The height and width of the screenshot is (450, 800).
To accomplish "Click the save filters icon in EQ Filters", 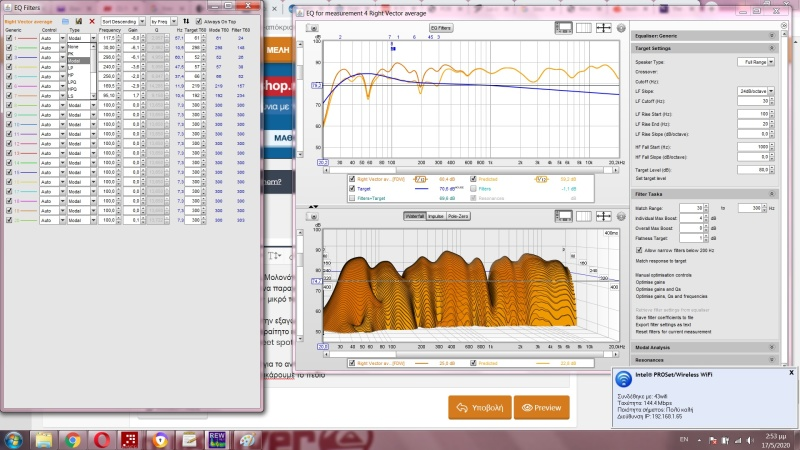I will pos(79,20).
